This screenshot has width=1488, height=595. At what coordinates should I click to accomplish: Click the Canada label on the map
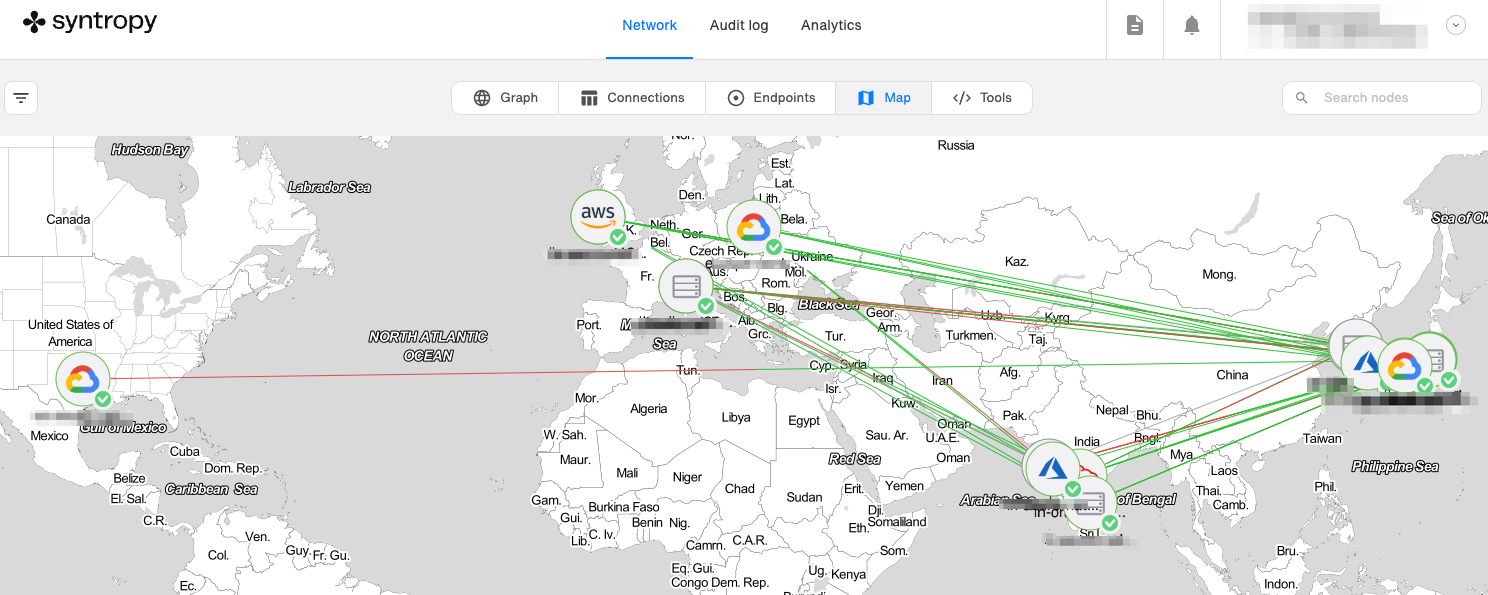(68, 219)
